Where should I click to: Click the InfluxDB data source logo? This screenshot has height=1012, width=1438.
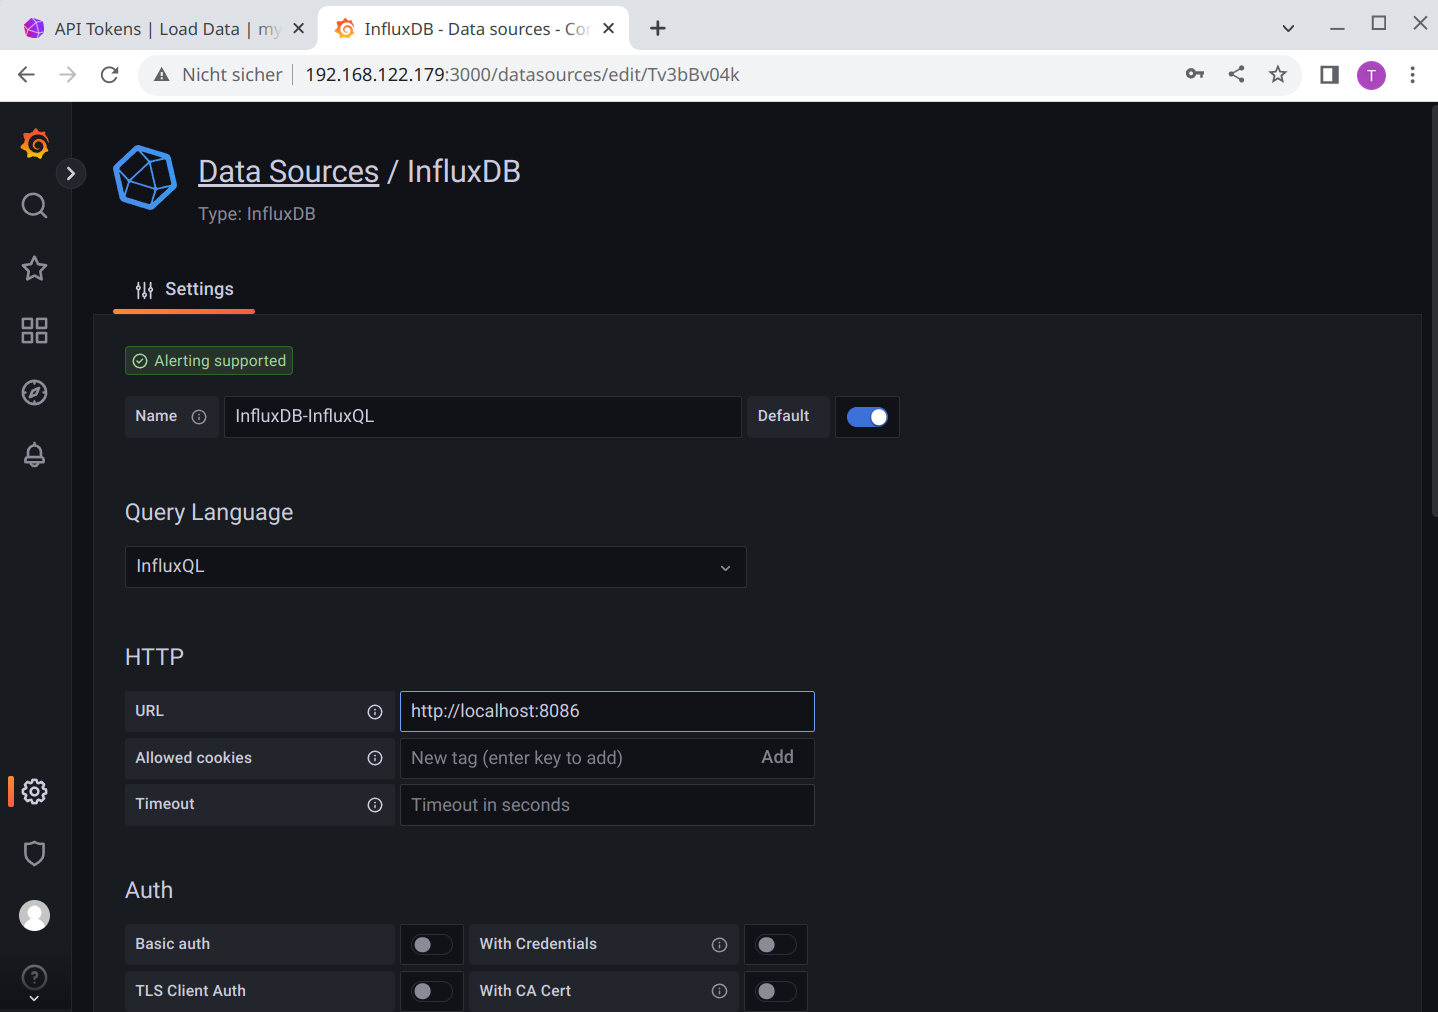click(x=146, y=178)
